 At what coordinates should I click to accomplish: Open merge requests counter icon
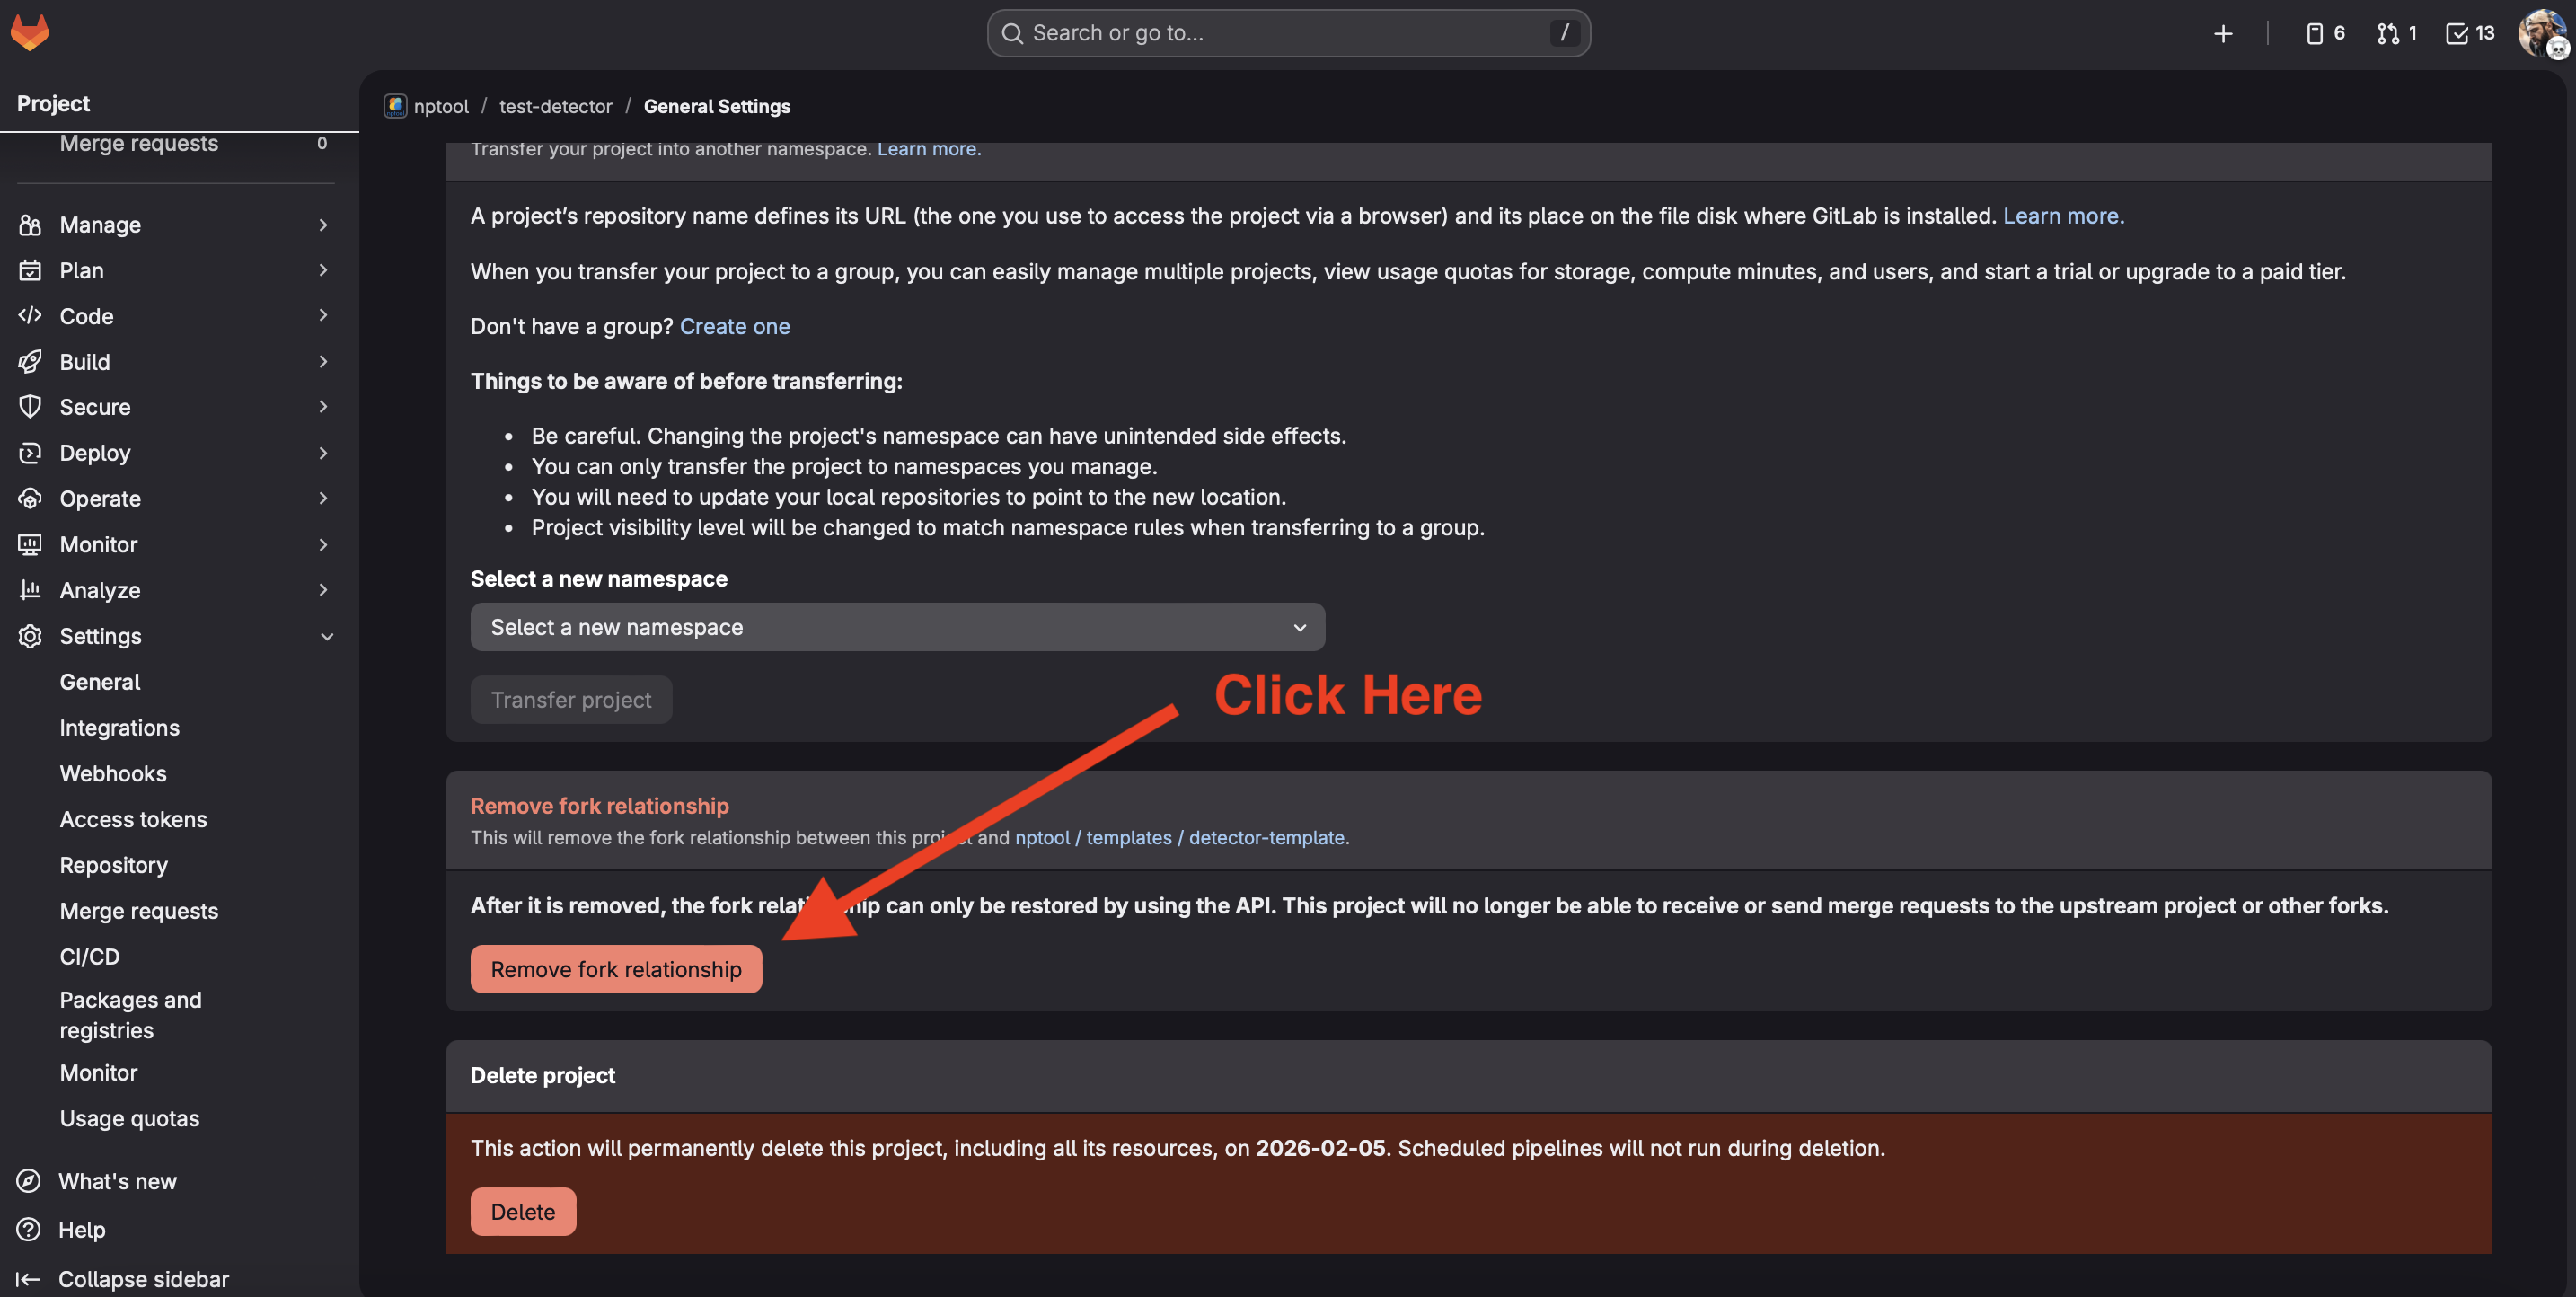click(x=2396, y=33)
